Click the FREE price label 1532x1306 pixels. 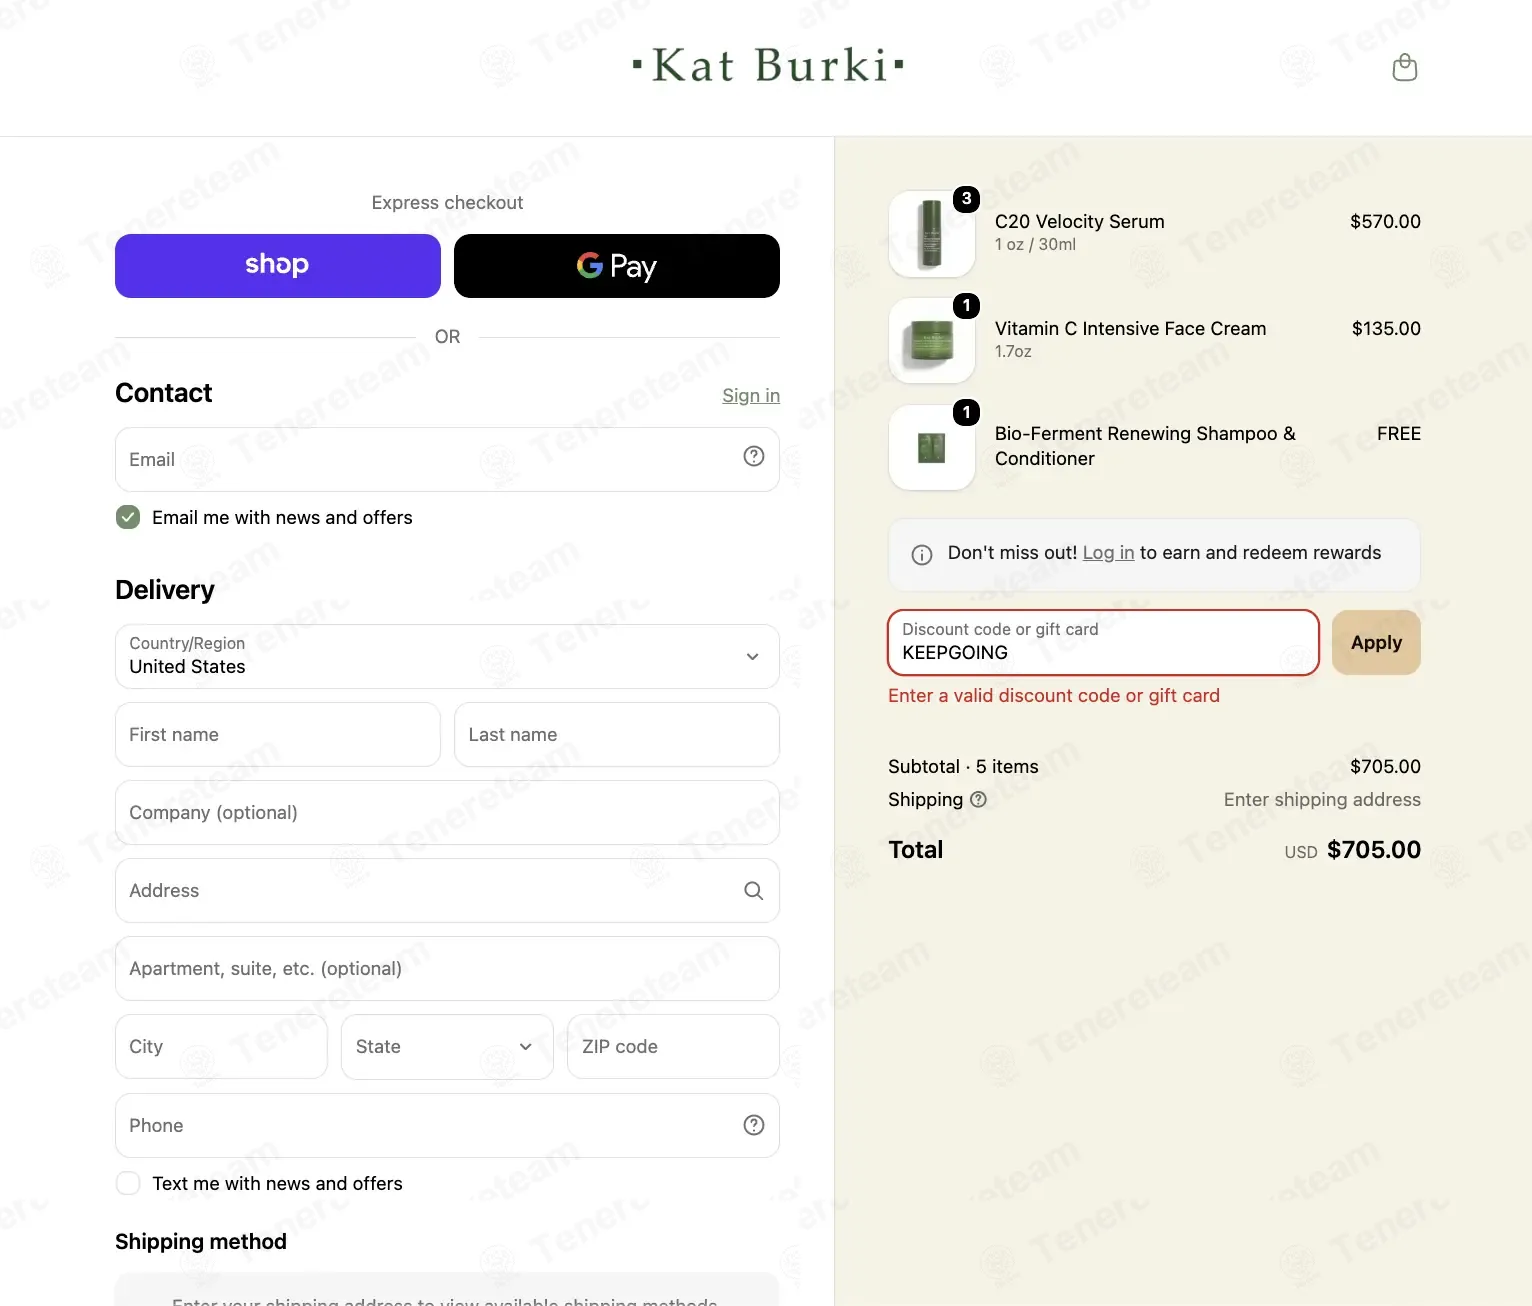(x=1398, y=433)
